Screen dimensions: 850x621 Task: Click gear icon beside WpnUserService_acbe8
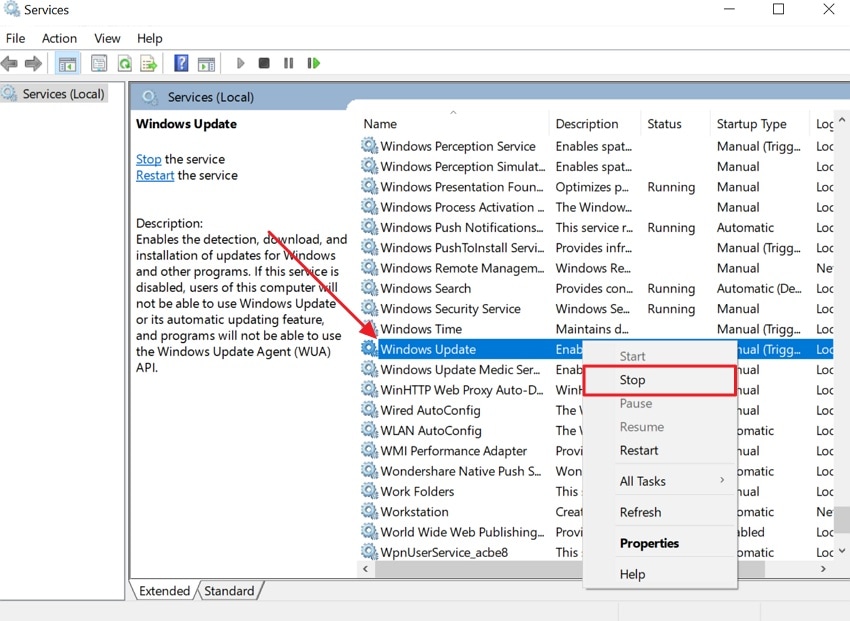[370, 552]
